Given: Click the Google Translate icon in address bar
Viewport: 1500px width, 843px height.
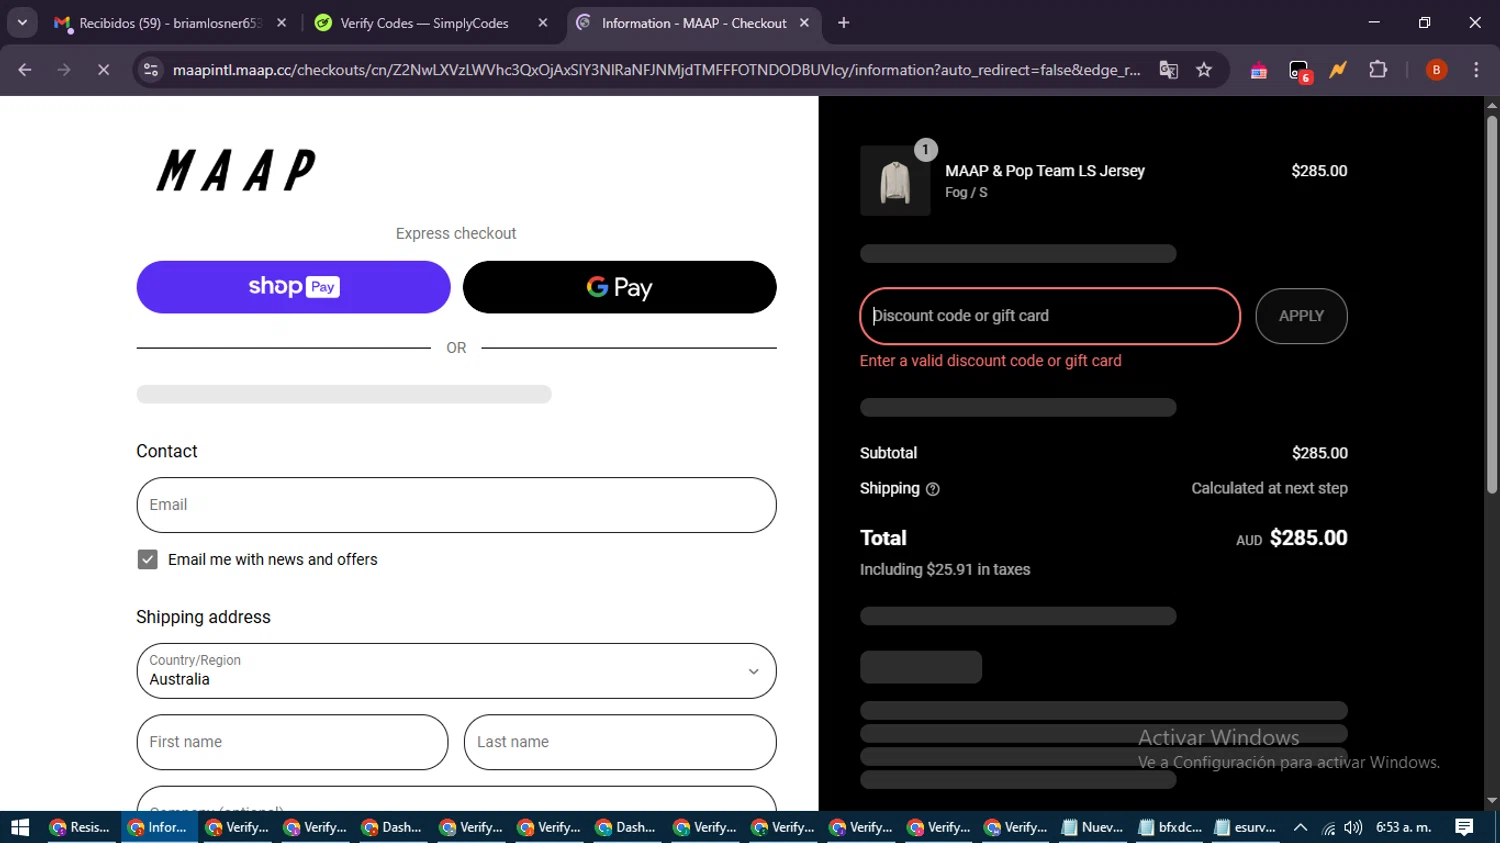Looking at the screenshot, I should coord(1168,70).
